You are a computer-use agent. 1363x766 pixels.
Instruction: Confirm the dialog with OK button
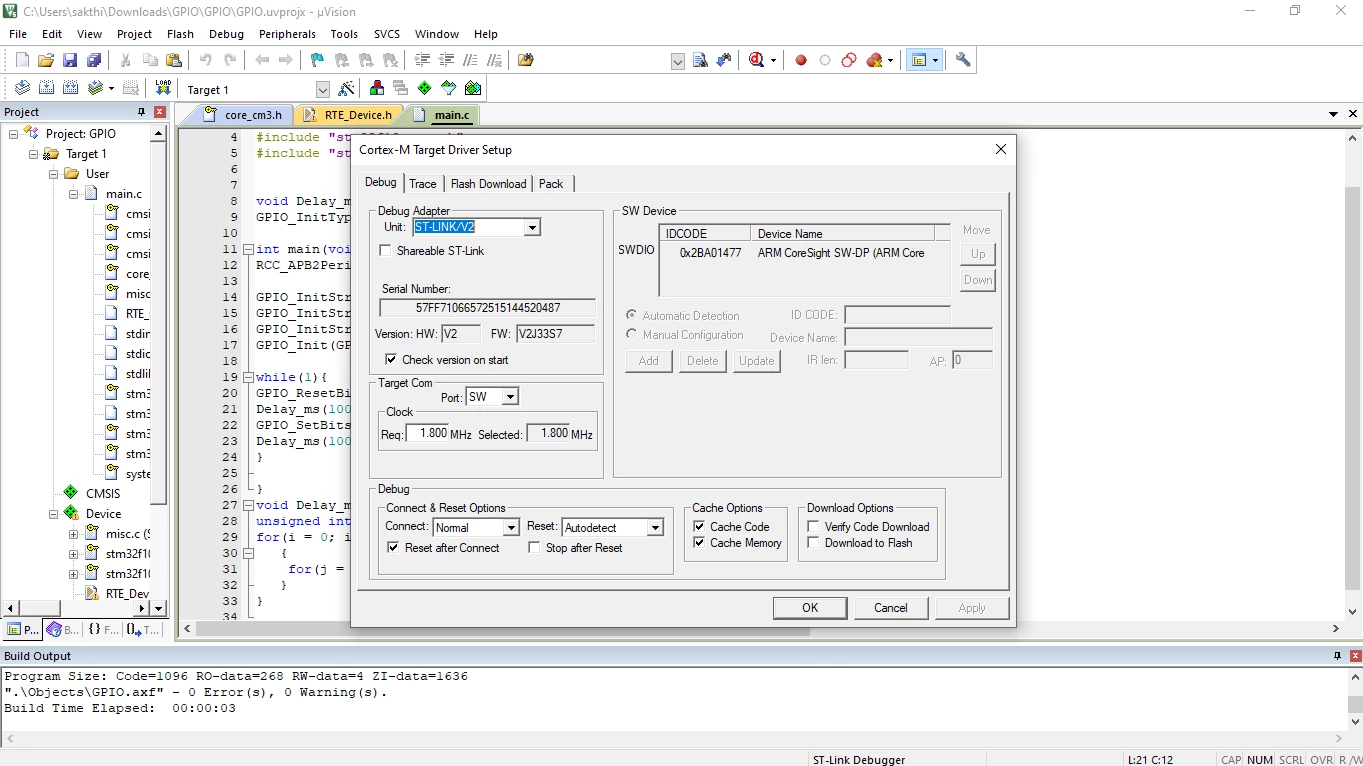tap(810, 608)
